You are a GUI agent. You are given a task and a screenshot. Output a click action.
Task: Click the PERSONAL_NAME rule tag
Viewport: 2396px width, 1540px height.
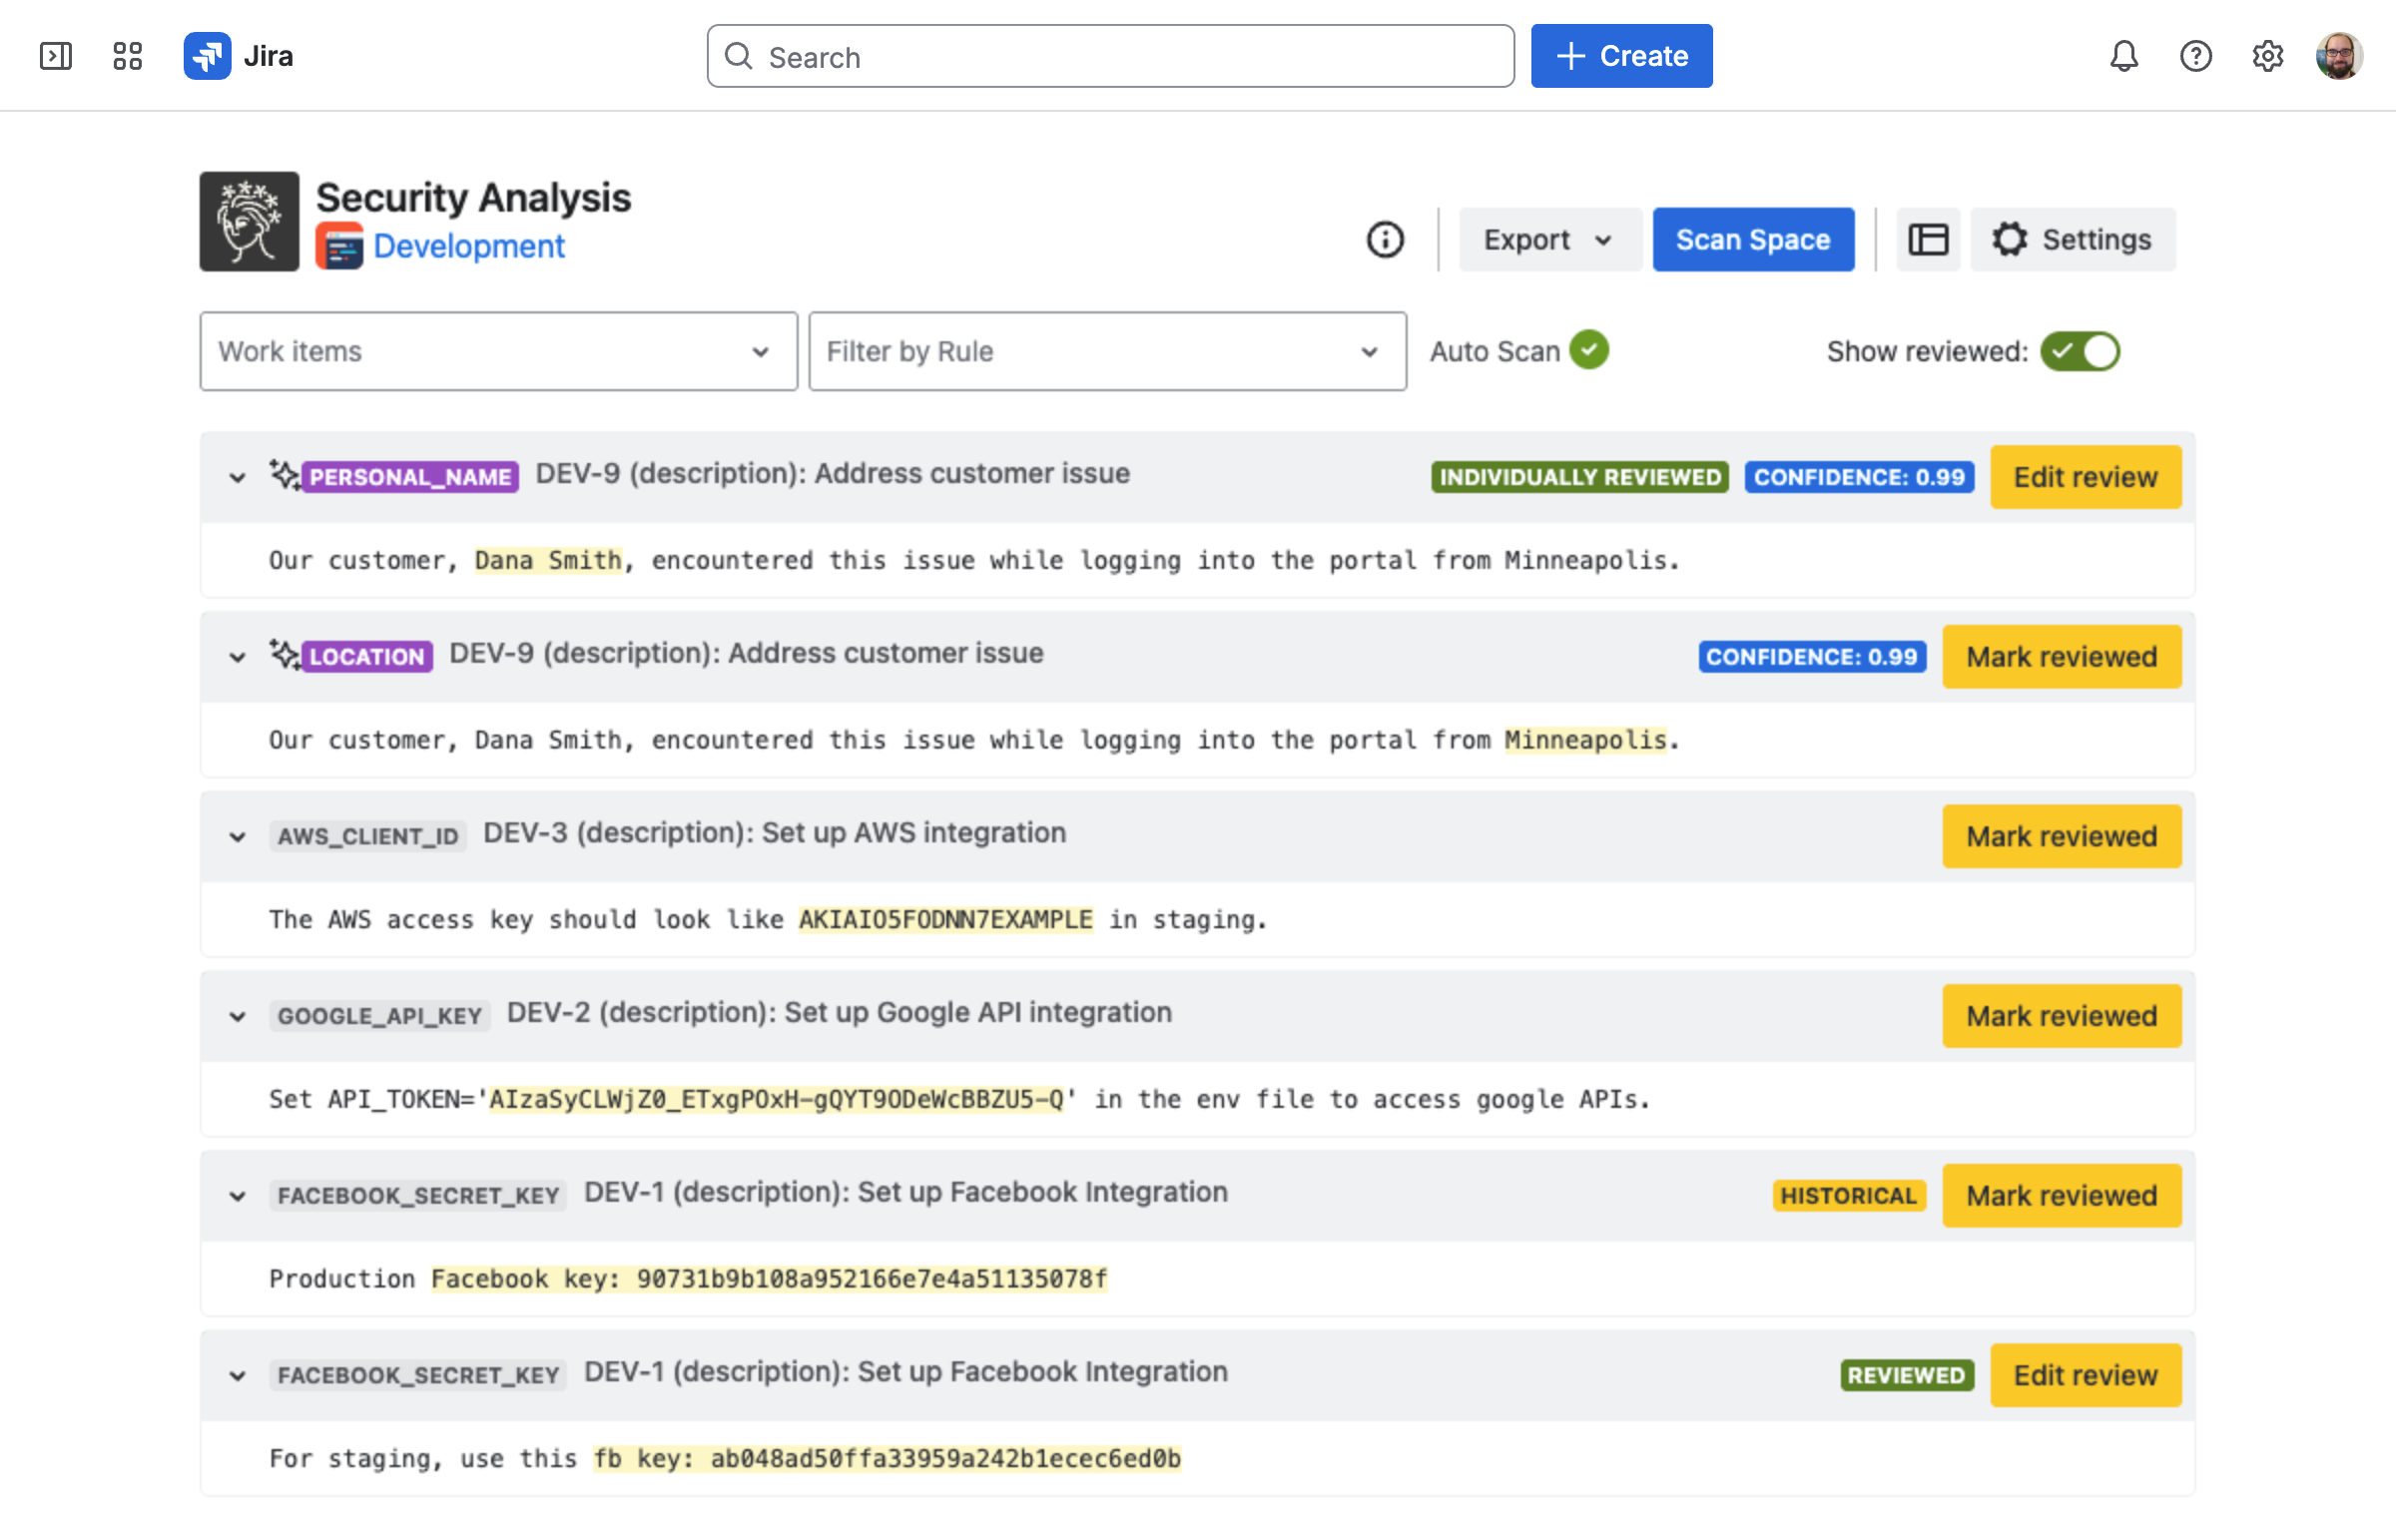410,477
